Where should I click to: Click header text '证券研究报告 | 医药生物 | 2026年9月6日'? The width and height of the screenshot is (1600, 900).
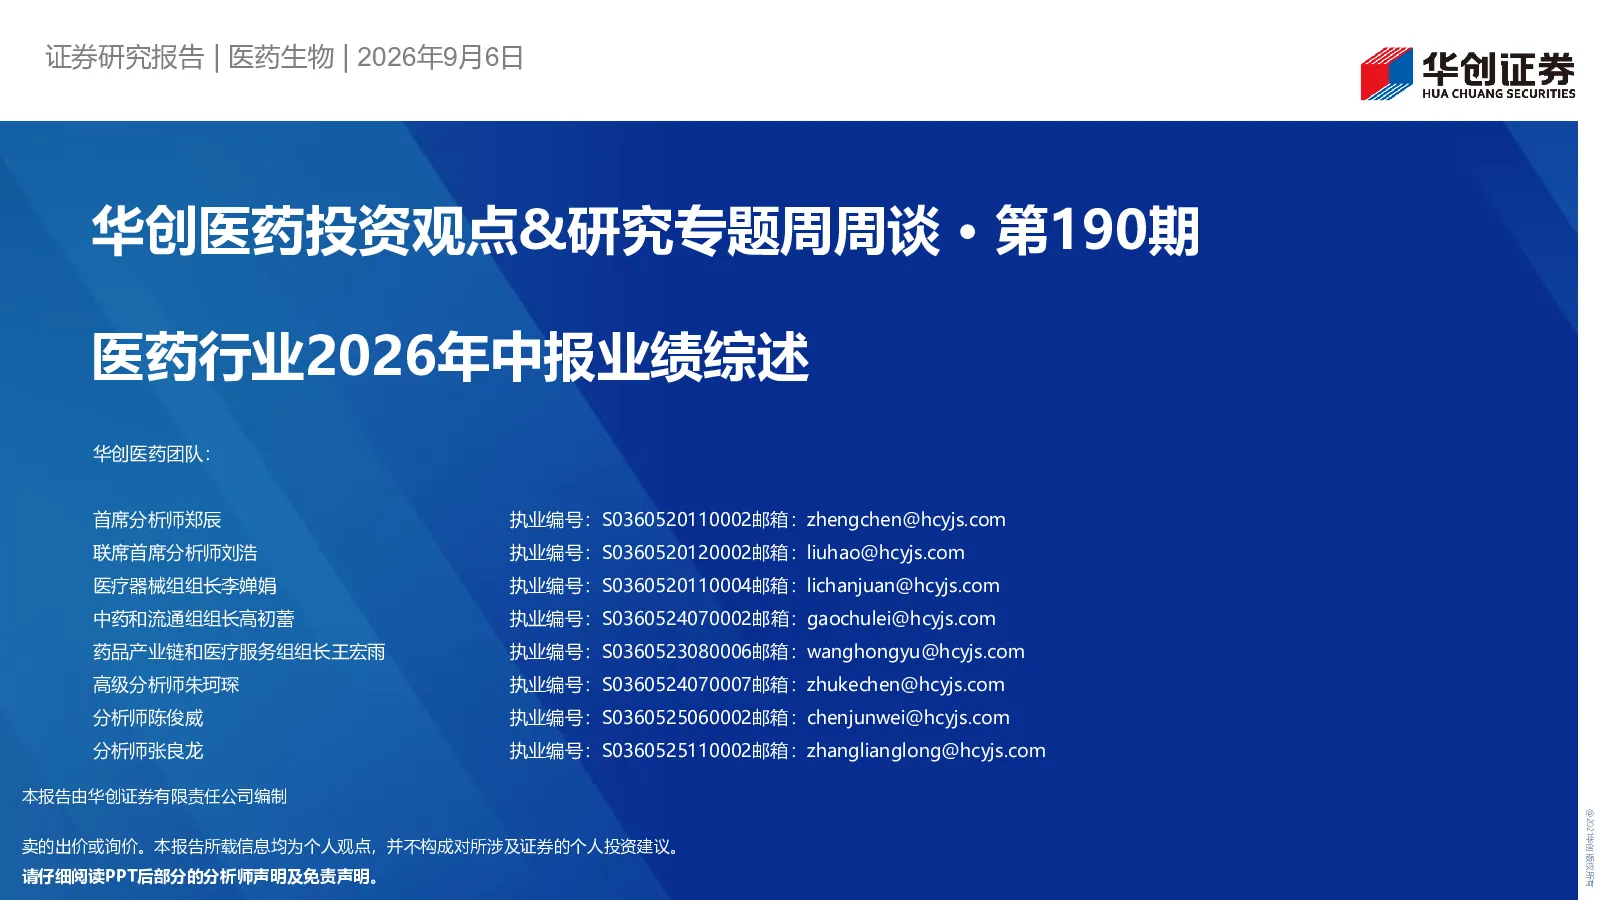click(284, 57)
